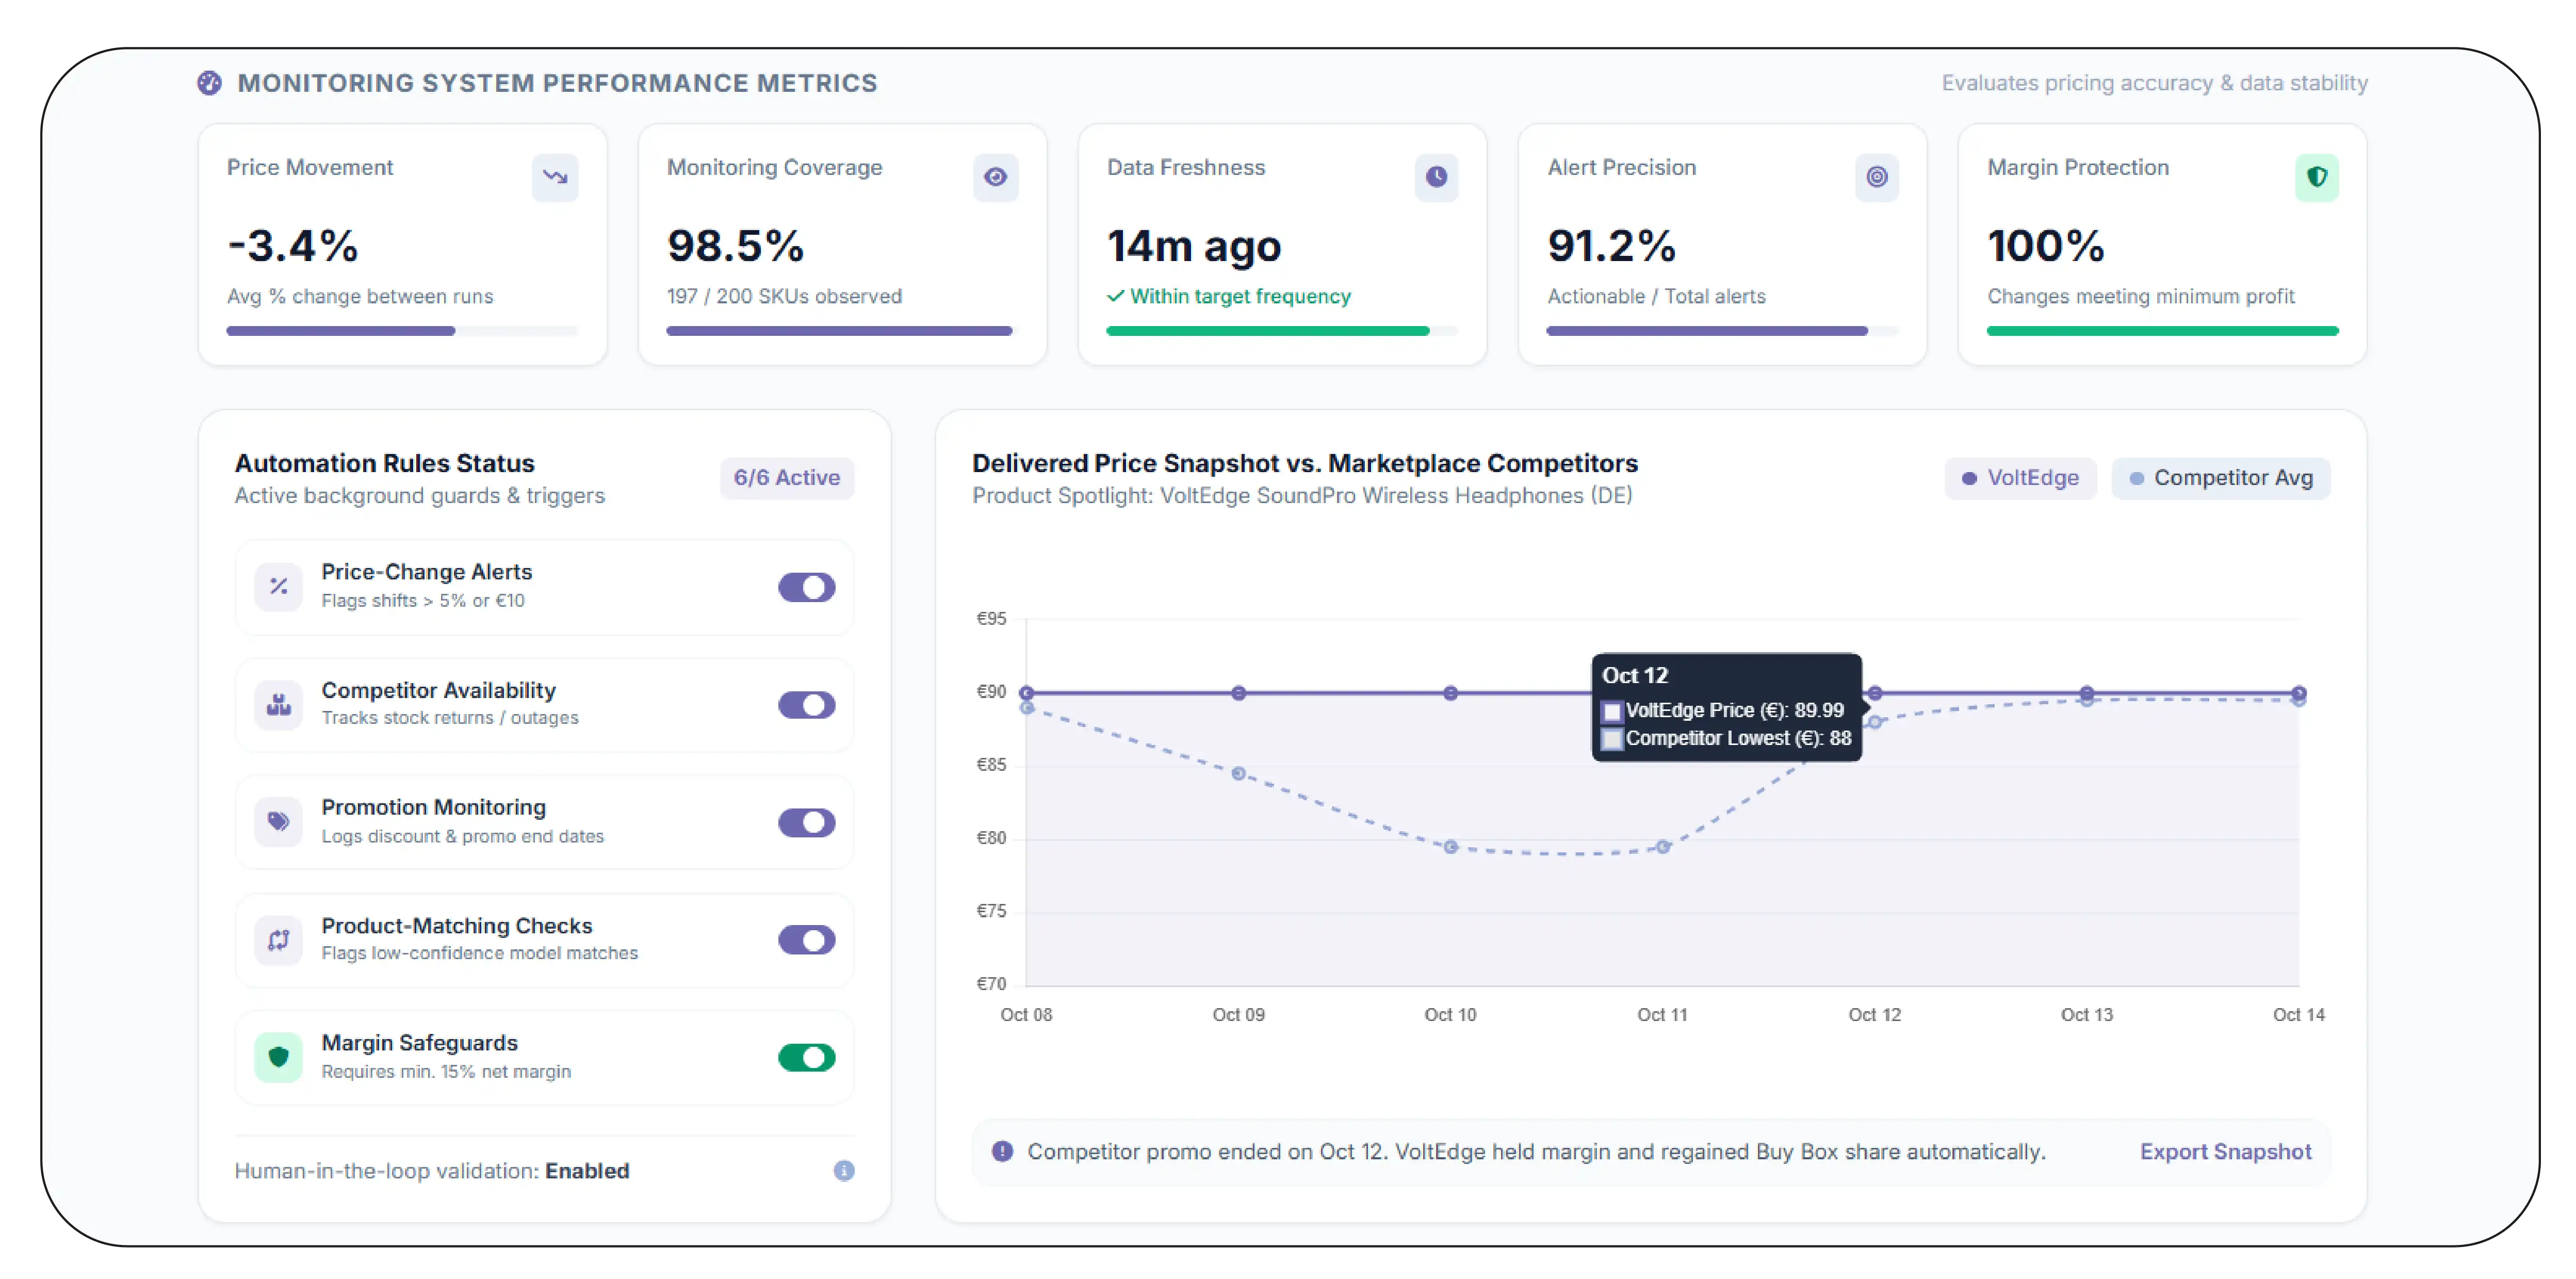This screenshot has height=1279, width=2576.
Task: Click the Competitor Availability boxes icon
Action: click(x=278, y=704)
